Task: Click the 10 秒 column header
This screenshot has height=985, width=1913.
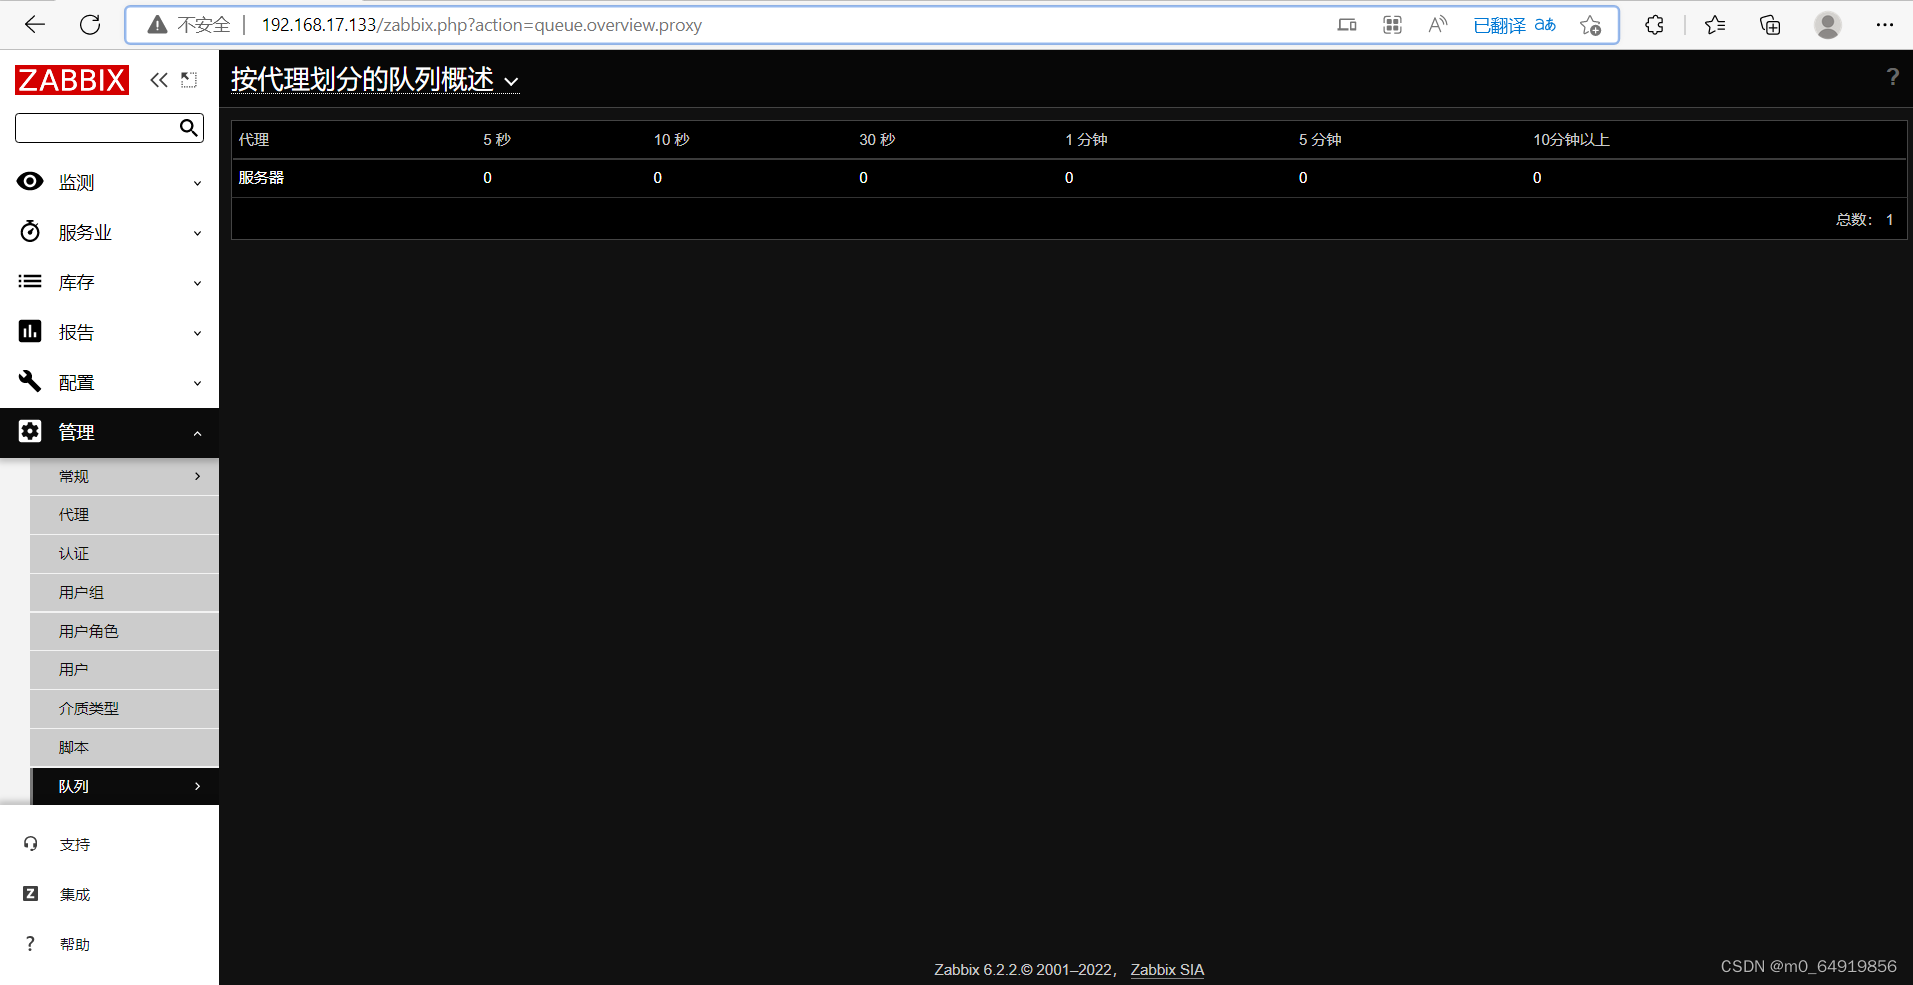Action: [x=672, y=139]
